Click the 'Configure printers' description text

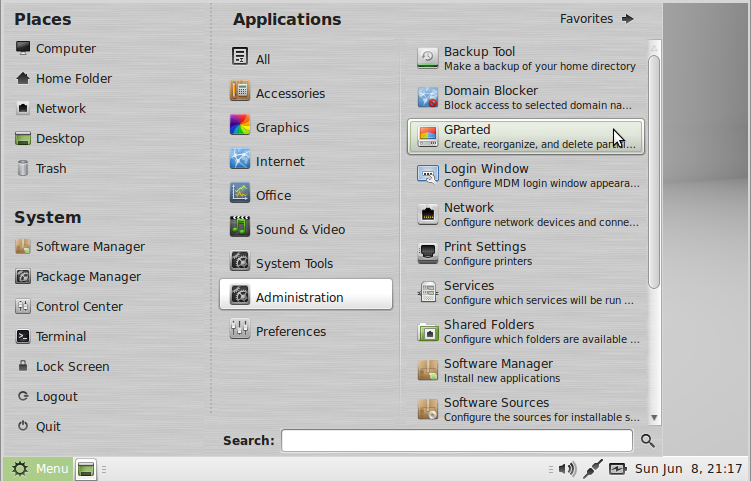point(488,261)
